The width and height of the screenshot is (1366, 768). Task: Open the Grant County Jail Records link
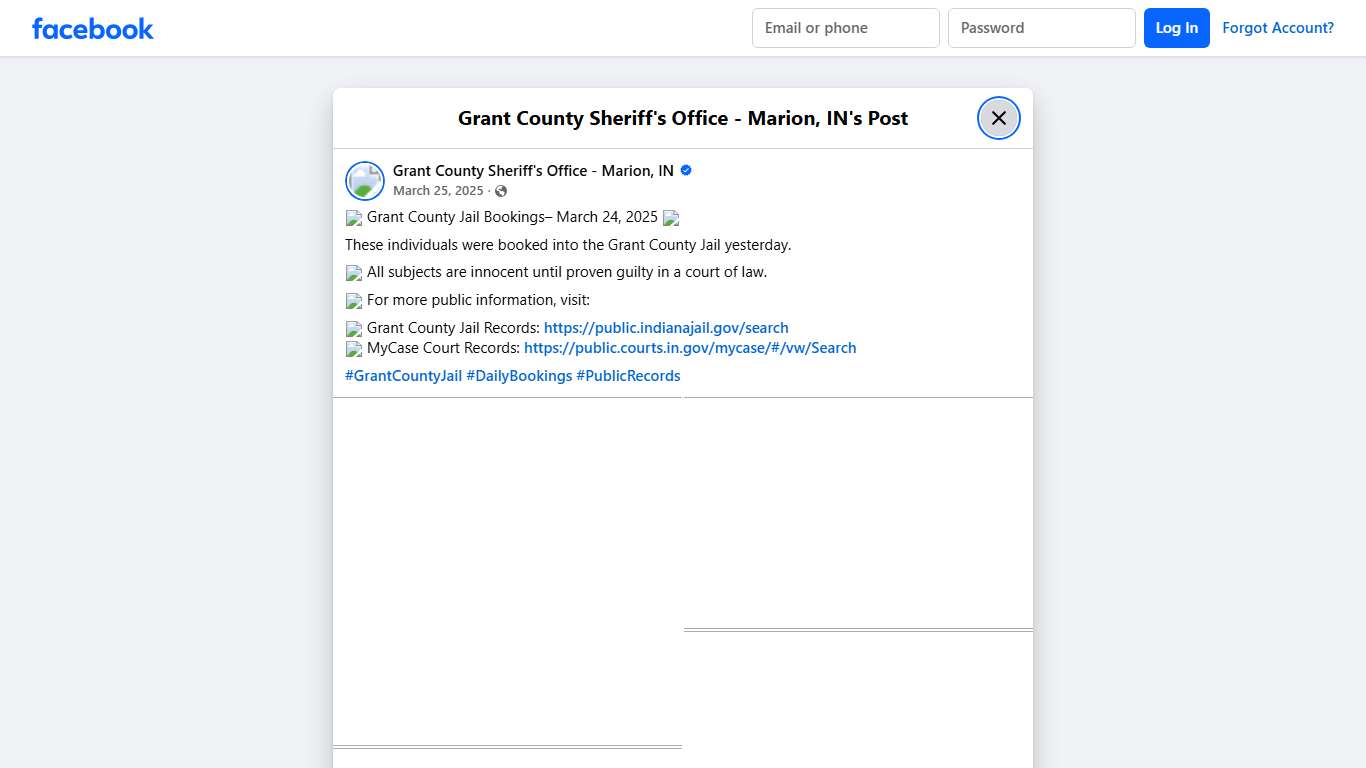click(x=666, y=327)
